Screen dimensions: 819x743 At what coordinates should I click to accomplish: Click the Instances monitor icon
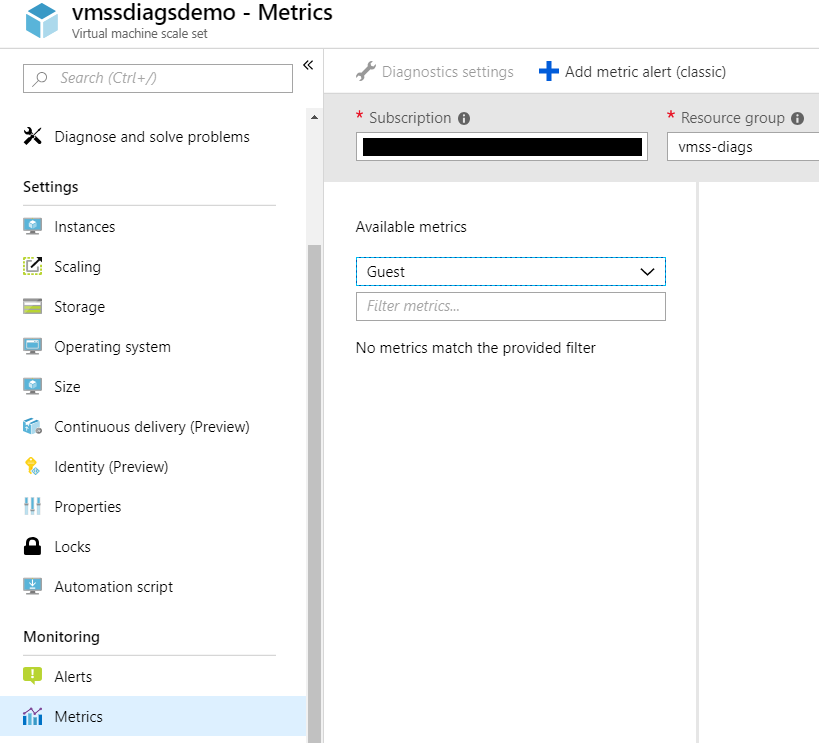pyautogui.click(x=32, y=227)
